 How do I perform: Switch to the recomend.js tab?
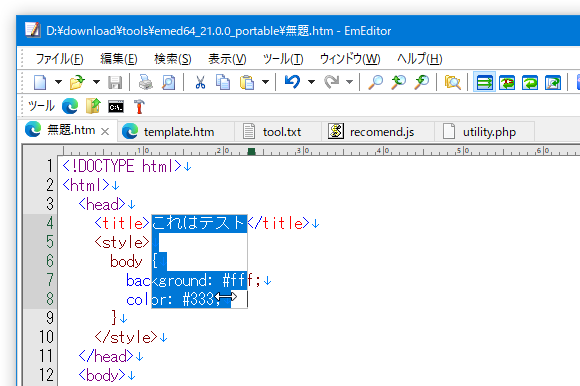[x=378, y=132]
